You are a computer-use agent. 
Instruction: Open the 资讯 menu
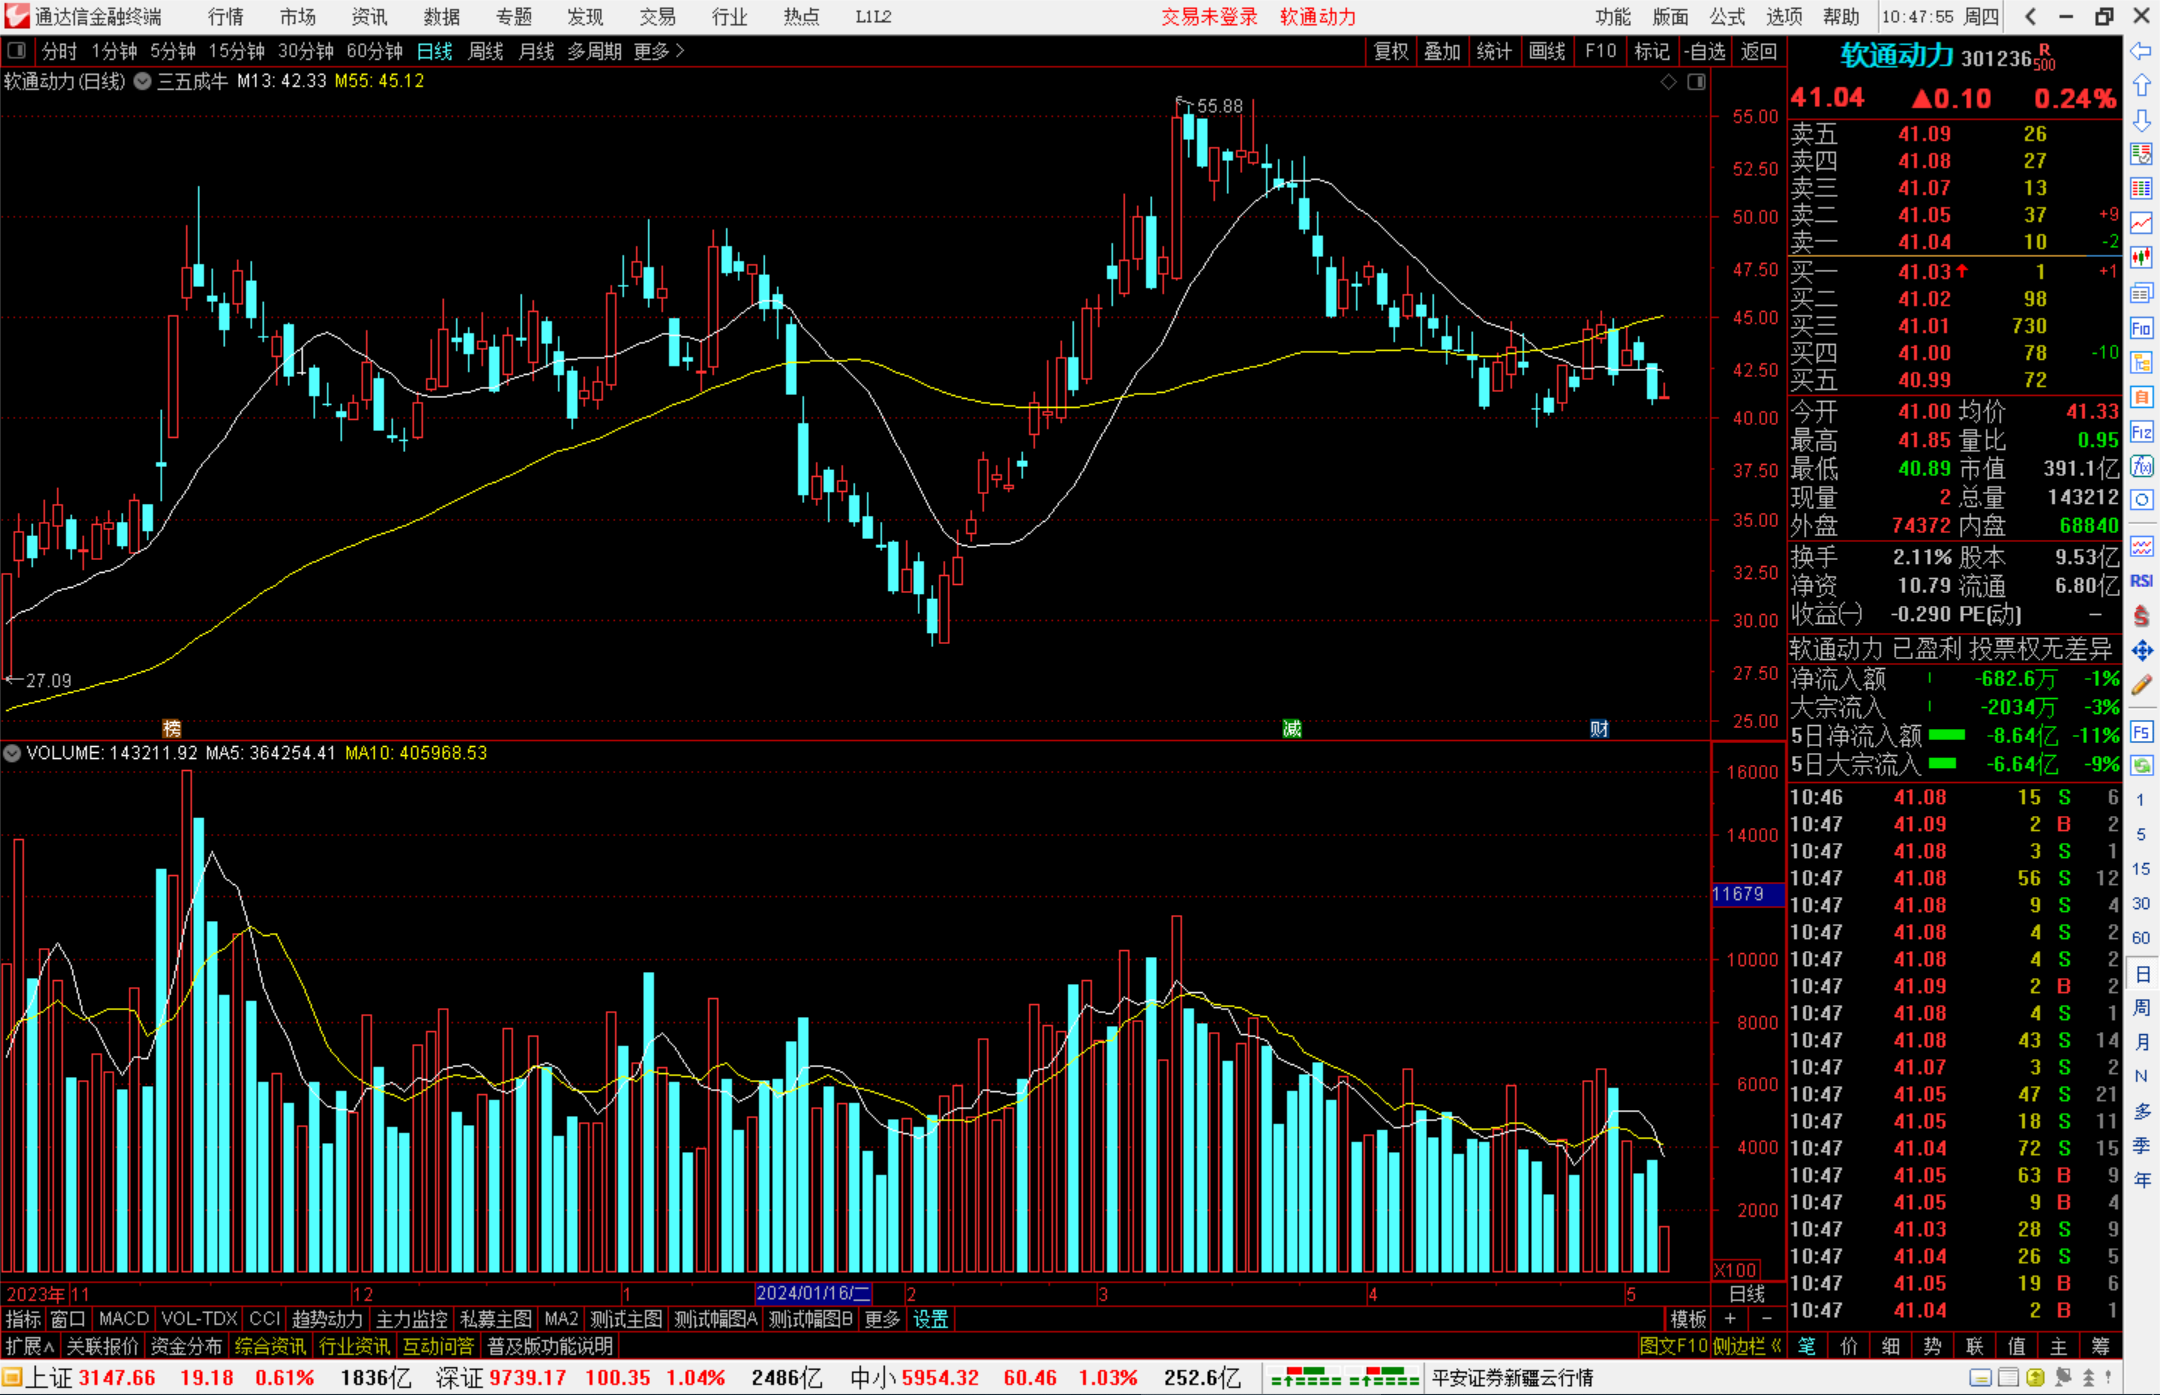[369, 17]
